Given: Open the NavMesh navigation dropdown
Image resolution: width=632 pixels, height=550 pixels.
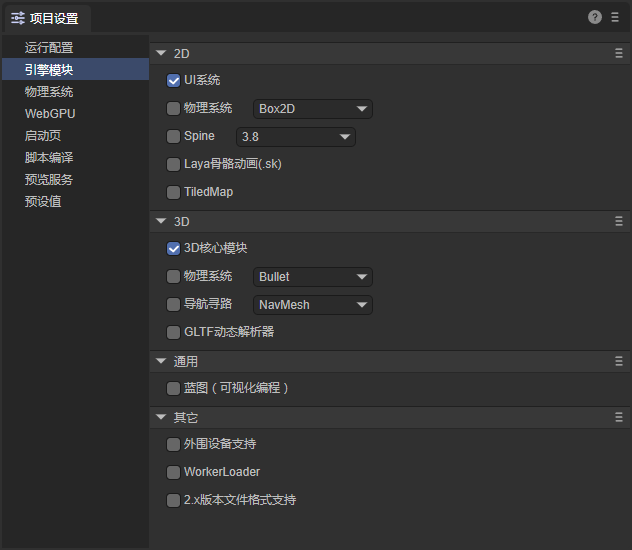Looking at the screenshot, I should coord(312,304).
